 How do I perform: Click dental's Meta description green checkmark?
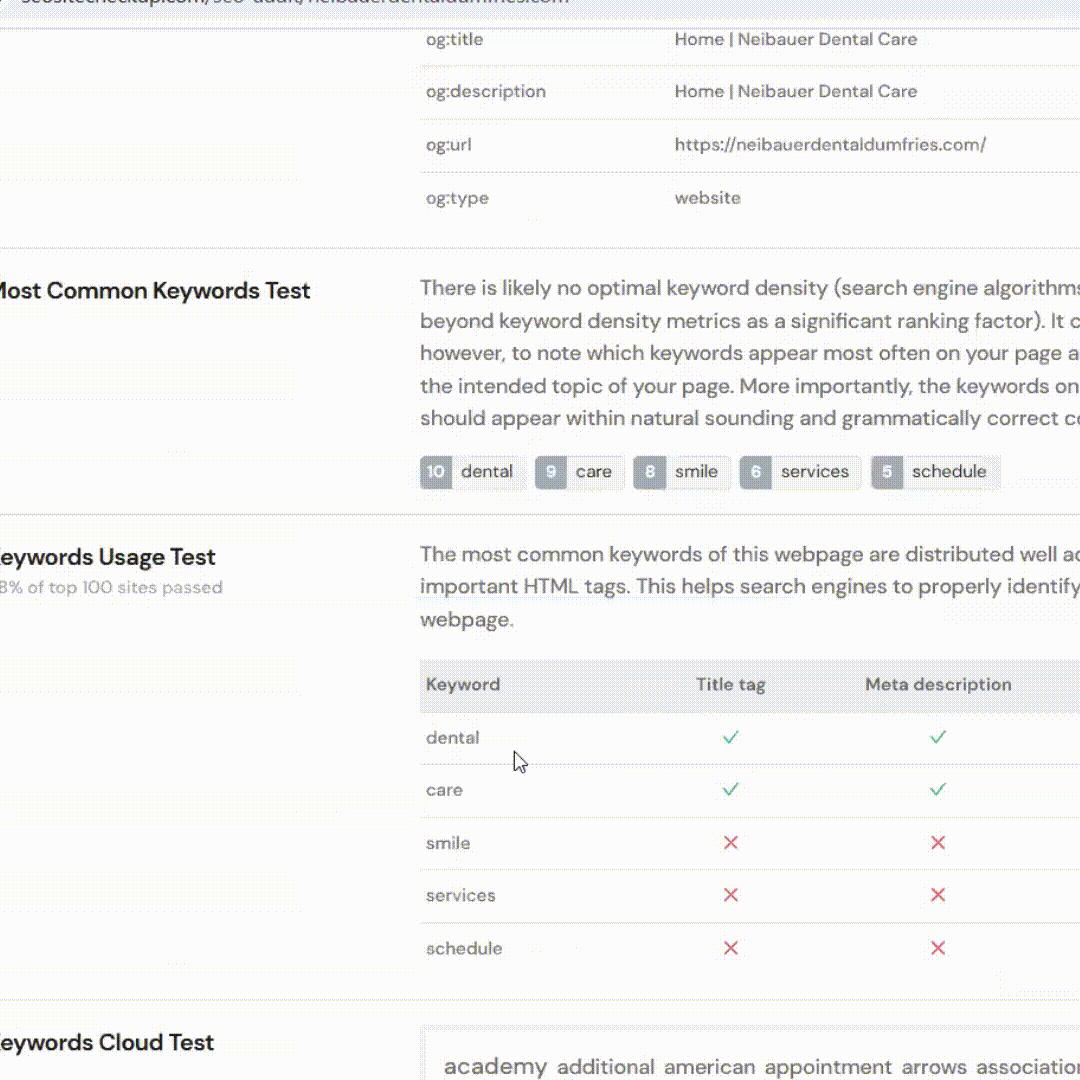tap(937, 737)
